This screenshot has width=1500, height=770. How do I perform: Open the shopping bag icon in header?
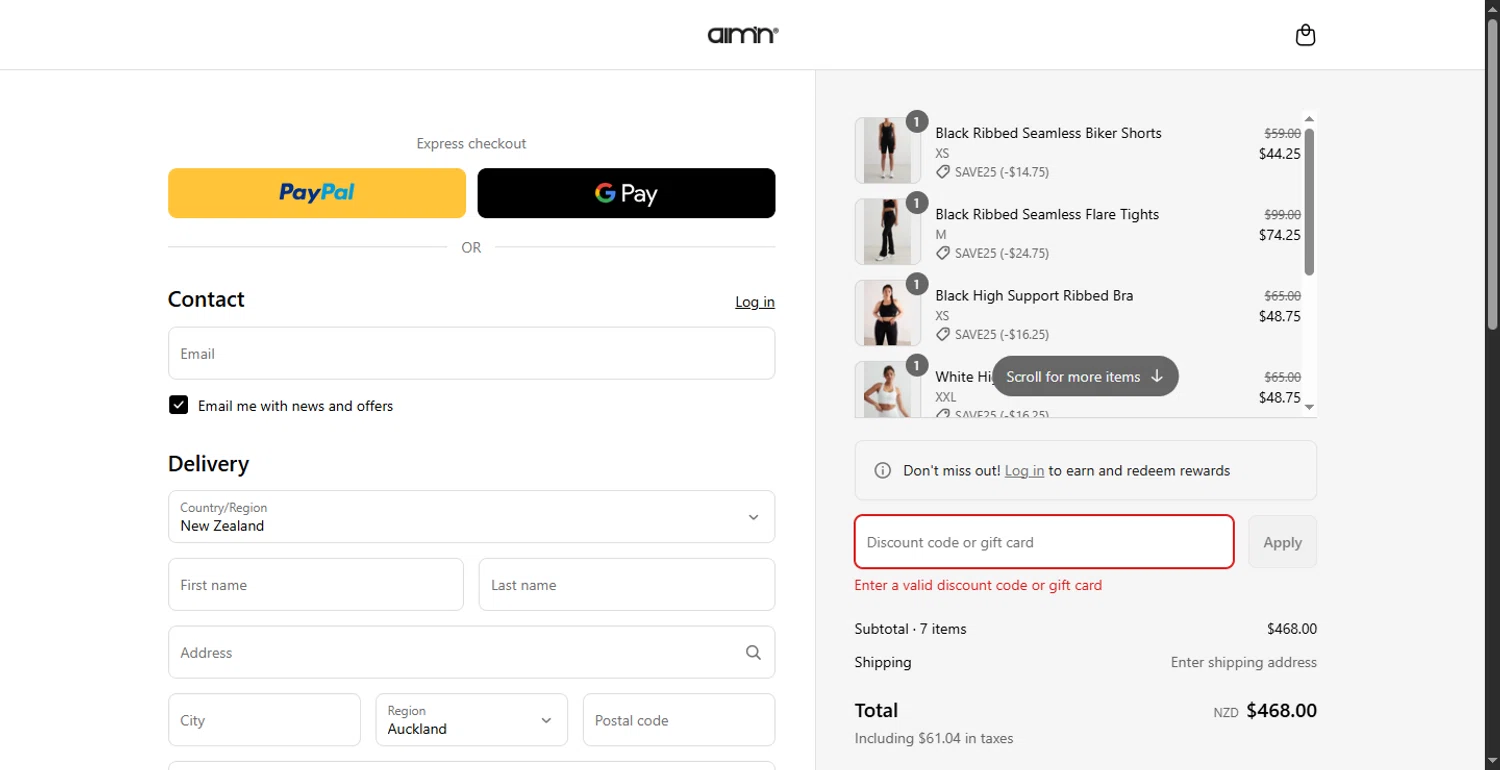[x=1305, y=35]
